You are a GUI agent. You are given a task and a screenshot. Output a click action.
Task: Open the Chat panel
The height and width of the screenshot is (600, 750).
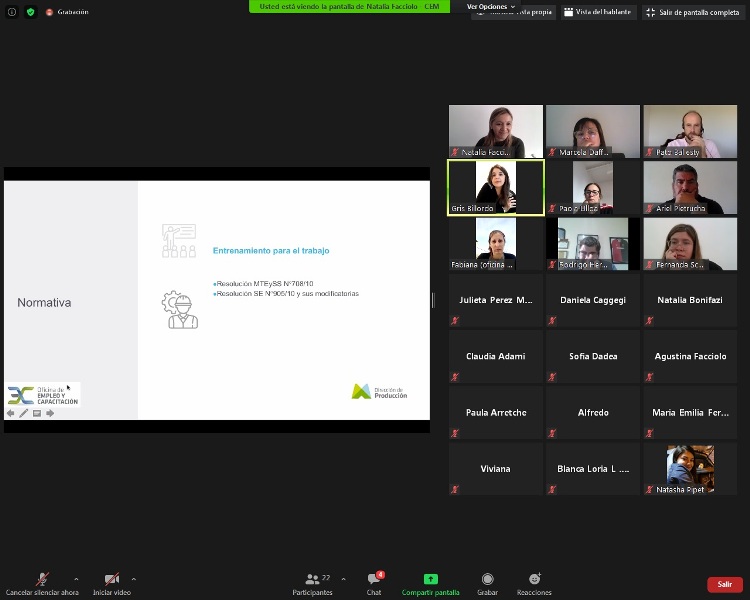coord(374,582)
